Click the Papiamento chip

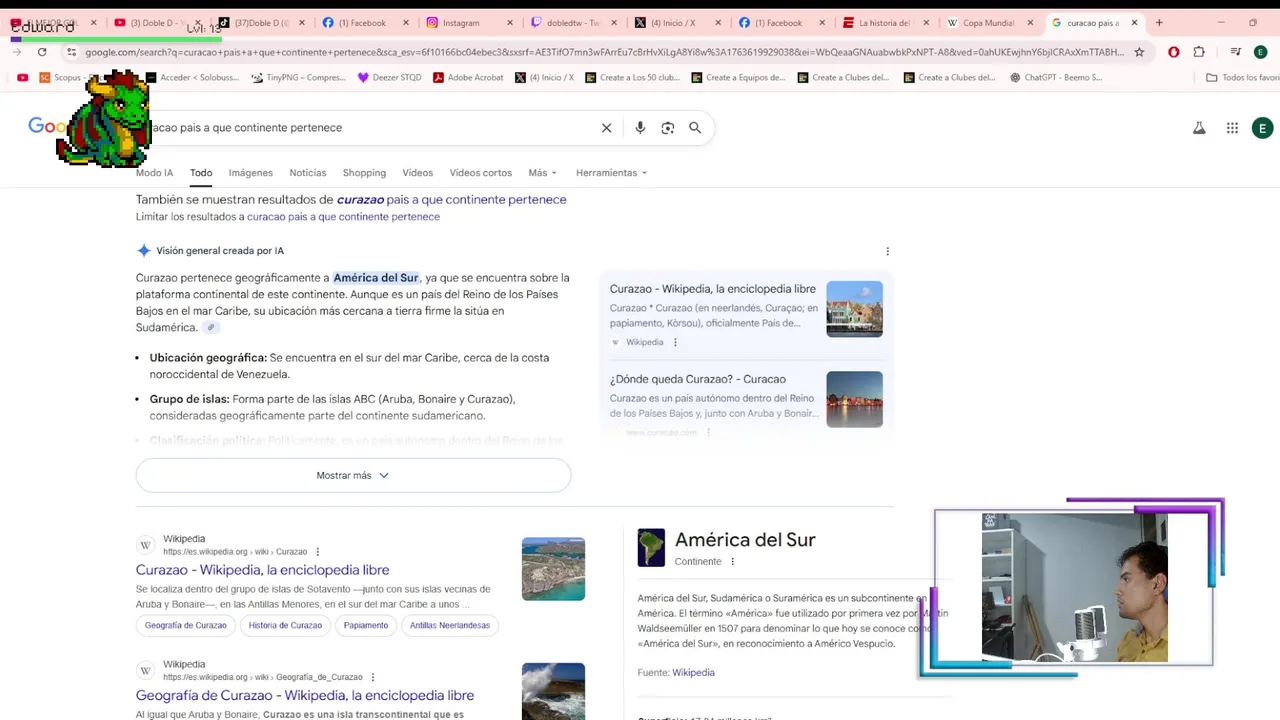365,625
